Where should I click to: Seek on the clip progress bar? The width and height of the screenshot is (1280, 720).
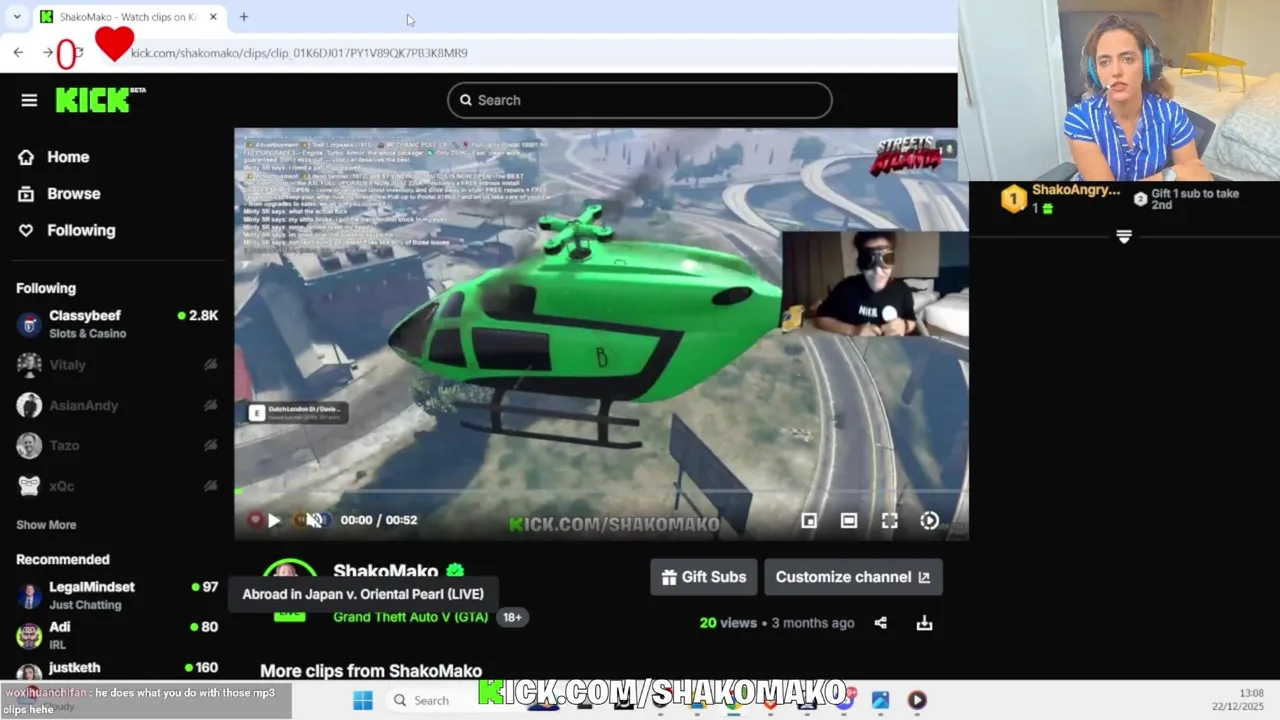tap(601, 492)
